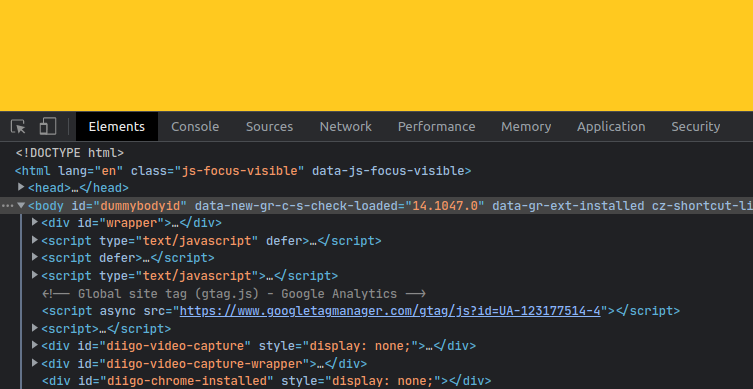Screen dimensions: 753x389
Task: Switch to the Elements tab
Action: 117,127
